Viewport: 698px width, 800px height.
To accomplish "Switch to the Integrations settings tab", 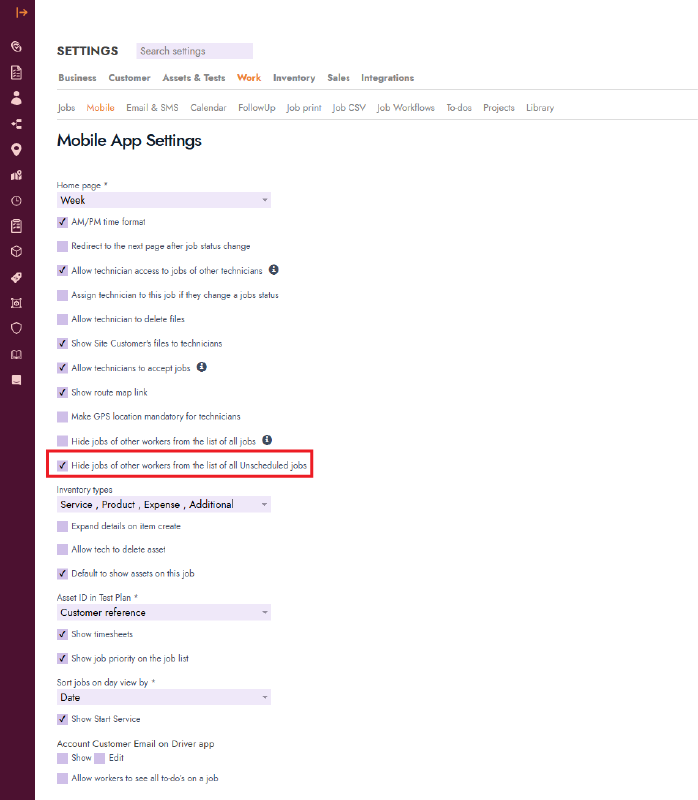I will (387, 78).
